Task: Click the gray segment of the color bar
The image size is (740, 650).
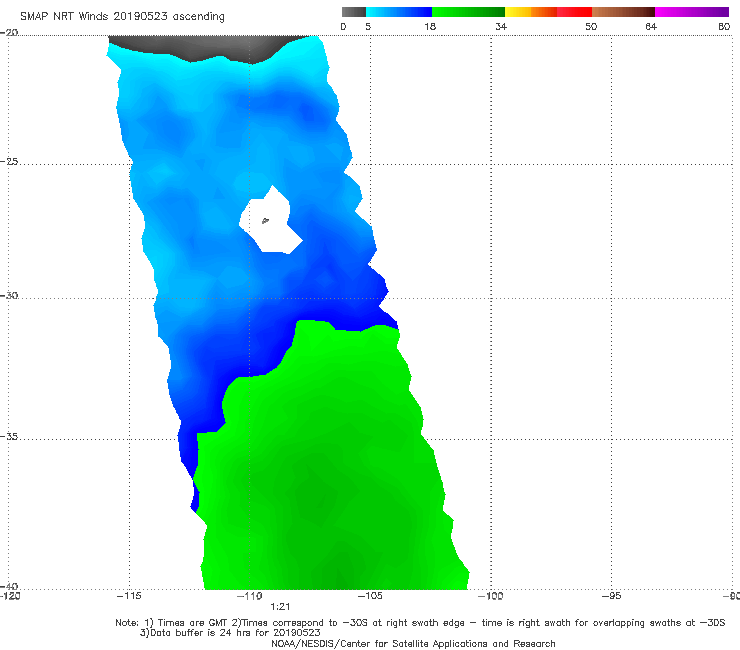Action: coord(354,12)
